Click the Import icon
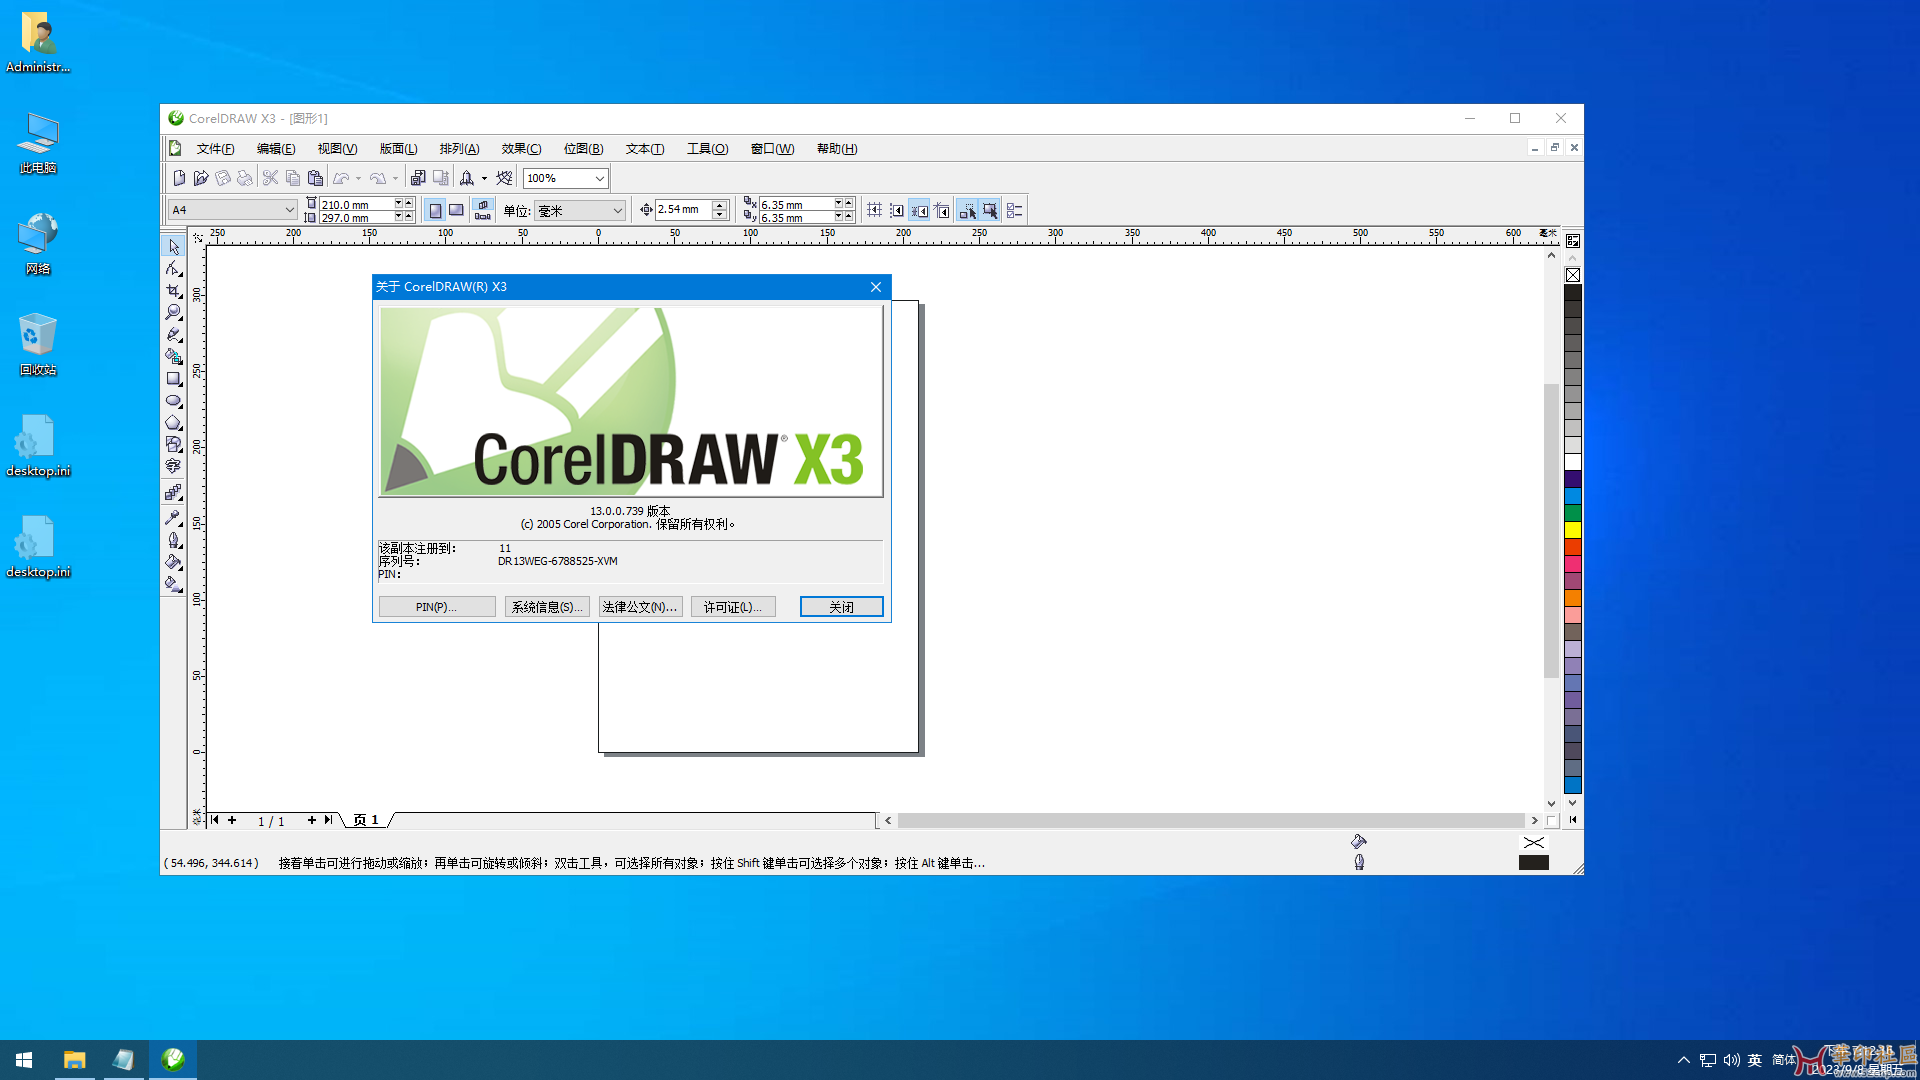This screenshot has height=1080, width=1920. coord(418,178)
